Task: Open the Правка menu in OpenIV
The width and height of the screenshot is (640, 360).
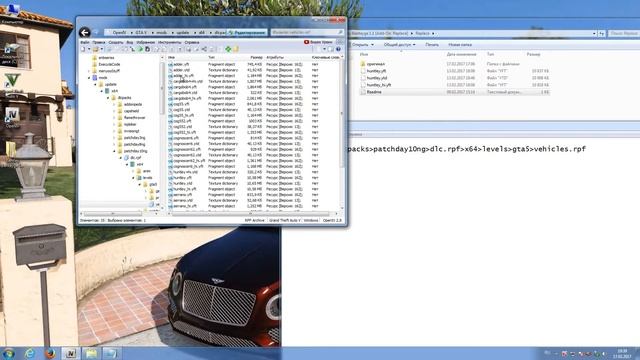Action: pyautogui.click(x=98, y=42)
